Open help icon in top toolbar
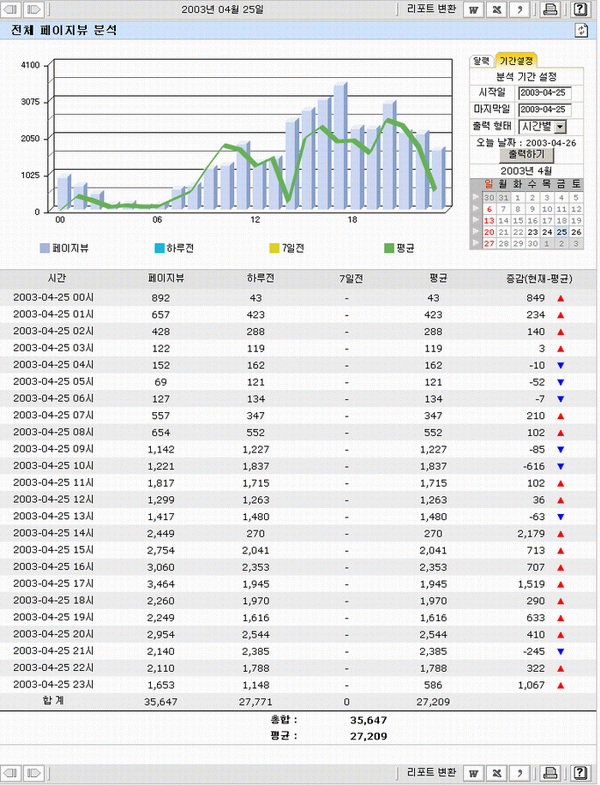Viewport: 600px width, 785px height. pos(580,10)
